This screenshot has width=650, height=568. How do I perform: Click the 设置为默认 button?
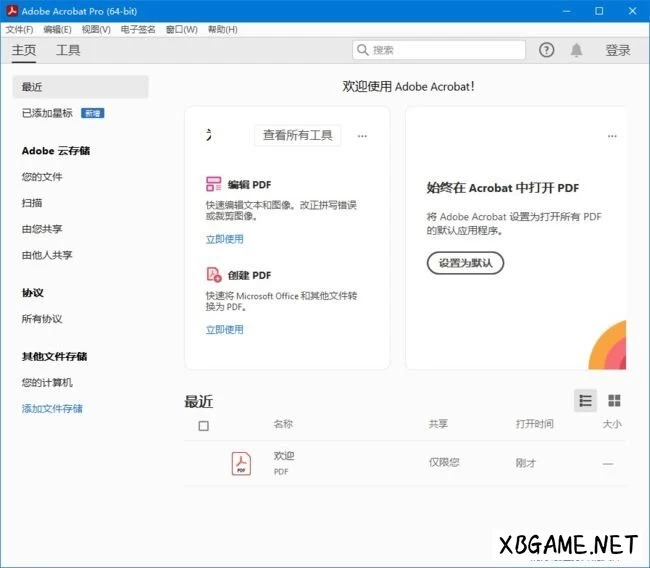tap(465, 263)
